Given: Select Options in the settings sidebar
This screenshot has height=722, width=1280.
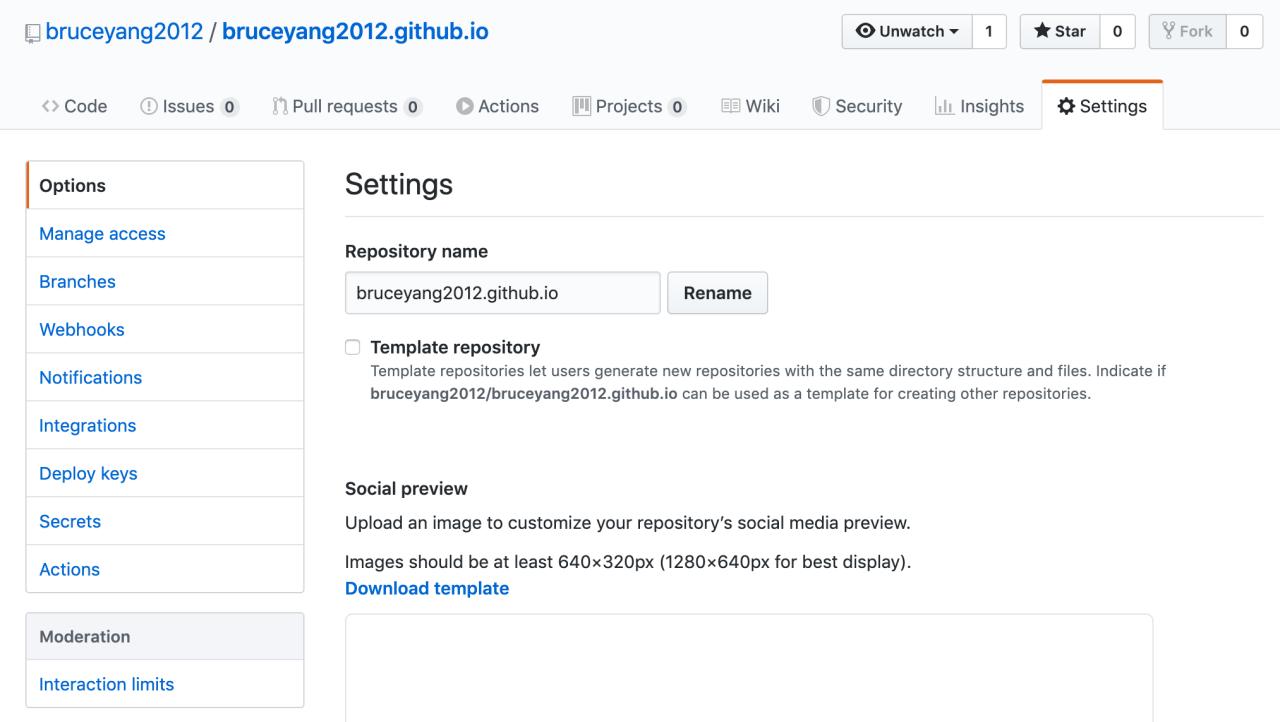Looking at the screenshot, I should click(x=165, y=185).
